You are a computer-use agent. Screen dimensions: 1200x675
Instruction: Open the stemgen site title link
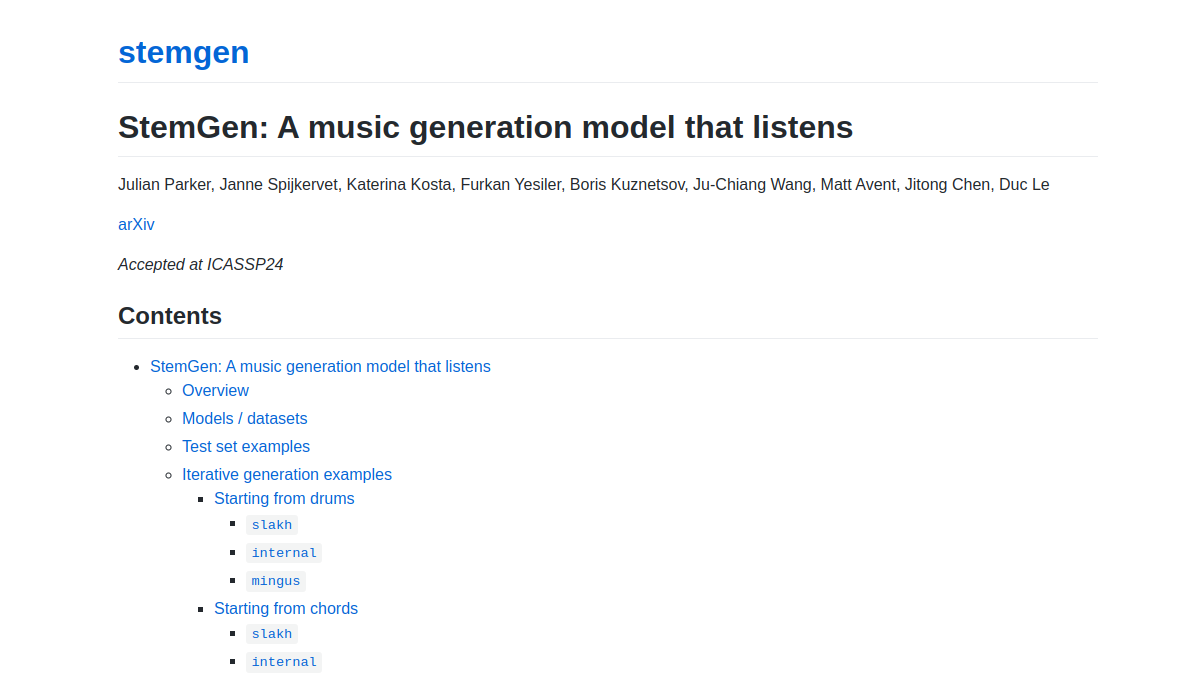click(x=183, y=52)
